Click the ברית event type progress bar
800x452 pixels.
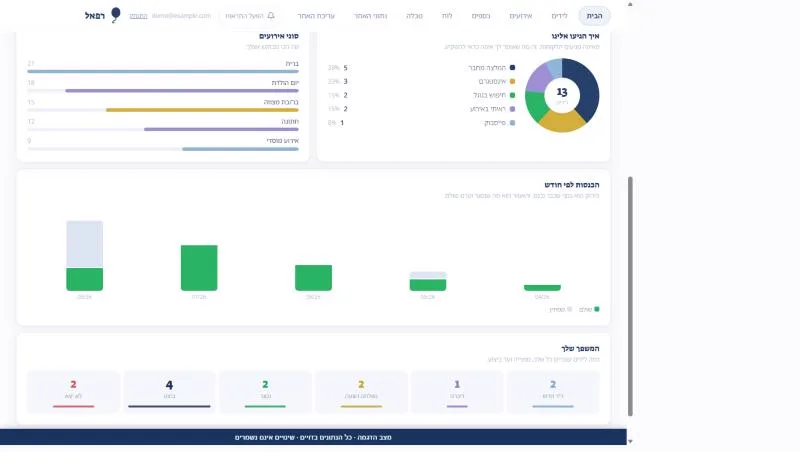point(163,71)
